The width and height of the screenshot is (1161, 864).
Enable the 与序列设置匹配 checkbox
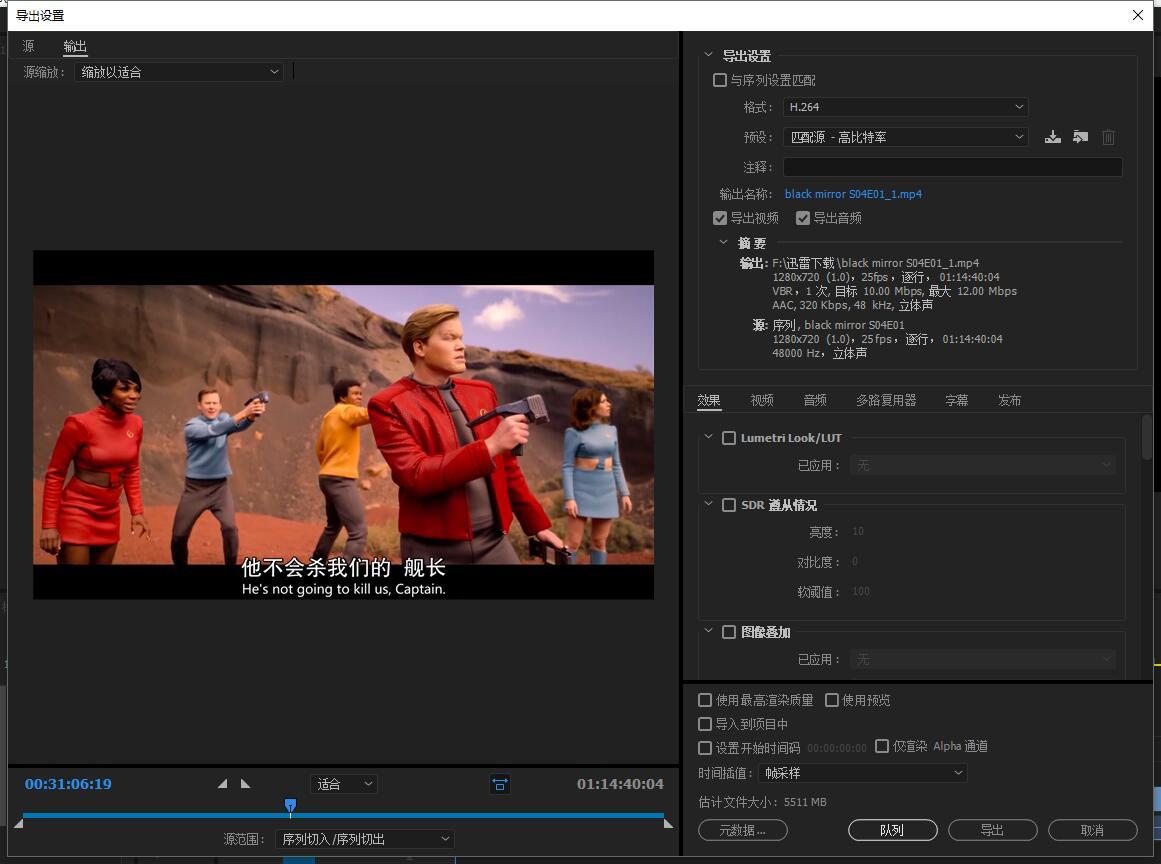click(x=720, y=80)
